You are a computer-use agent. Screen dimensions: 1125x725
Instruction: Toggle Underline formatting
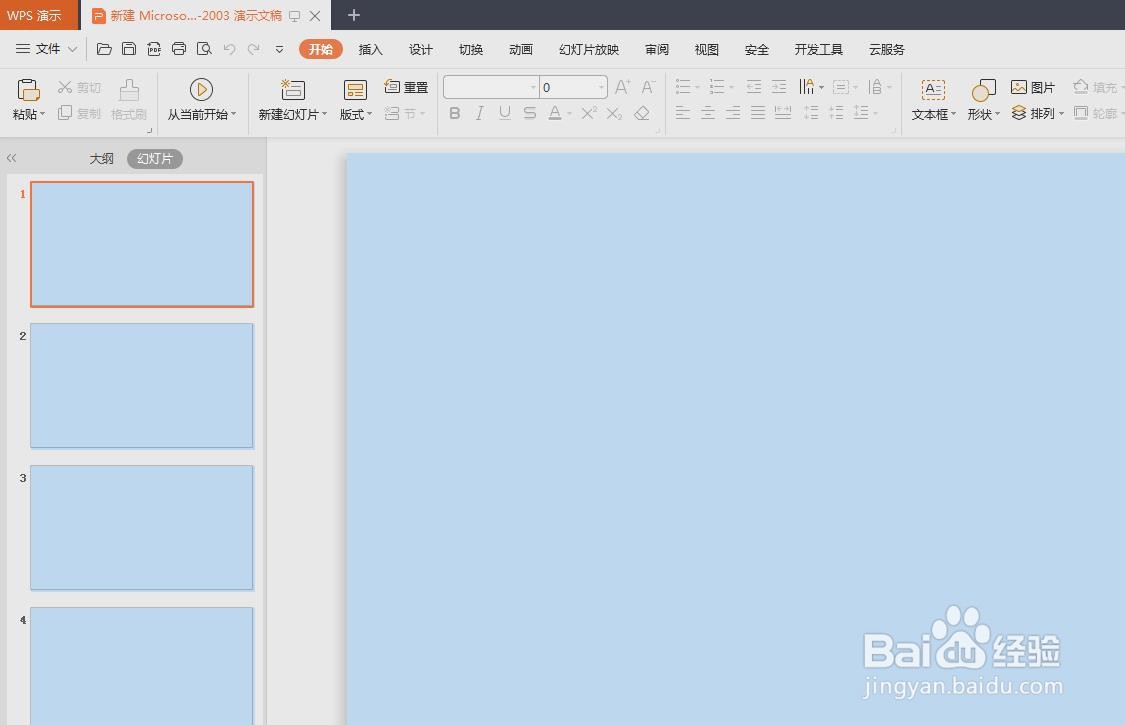pos(504,113)
